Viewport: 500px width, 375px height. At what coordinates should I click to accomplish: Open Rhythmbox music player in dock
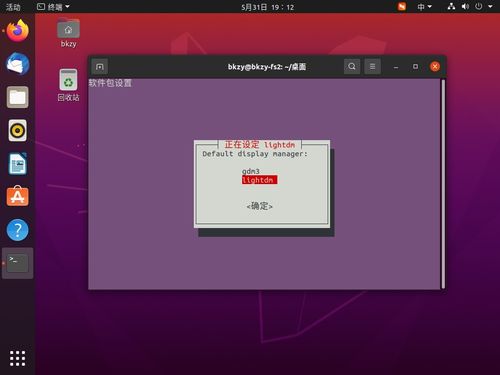18,130
